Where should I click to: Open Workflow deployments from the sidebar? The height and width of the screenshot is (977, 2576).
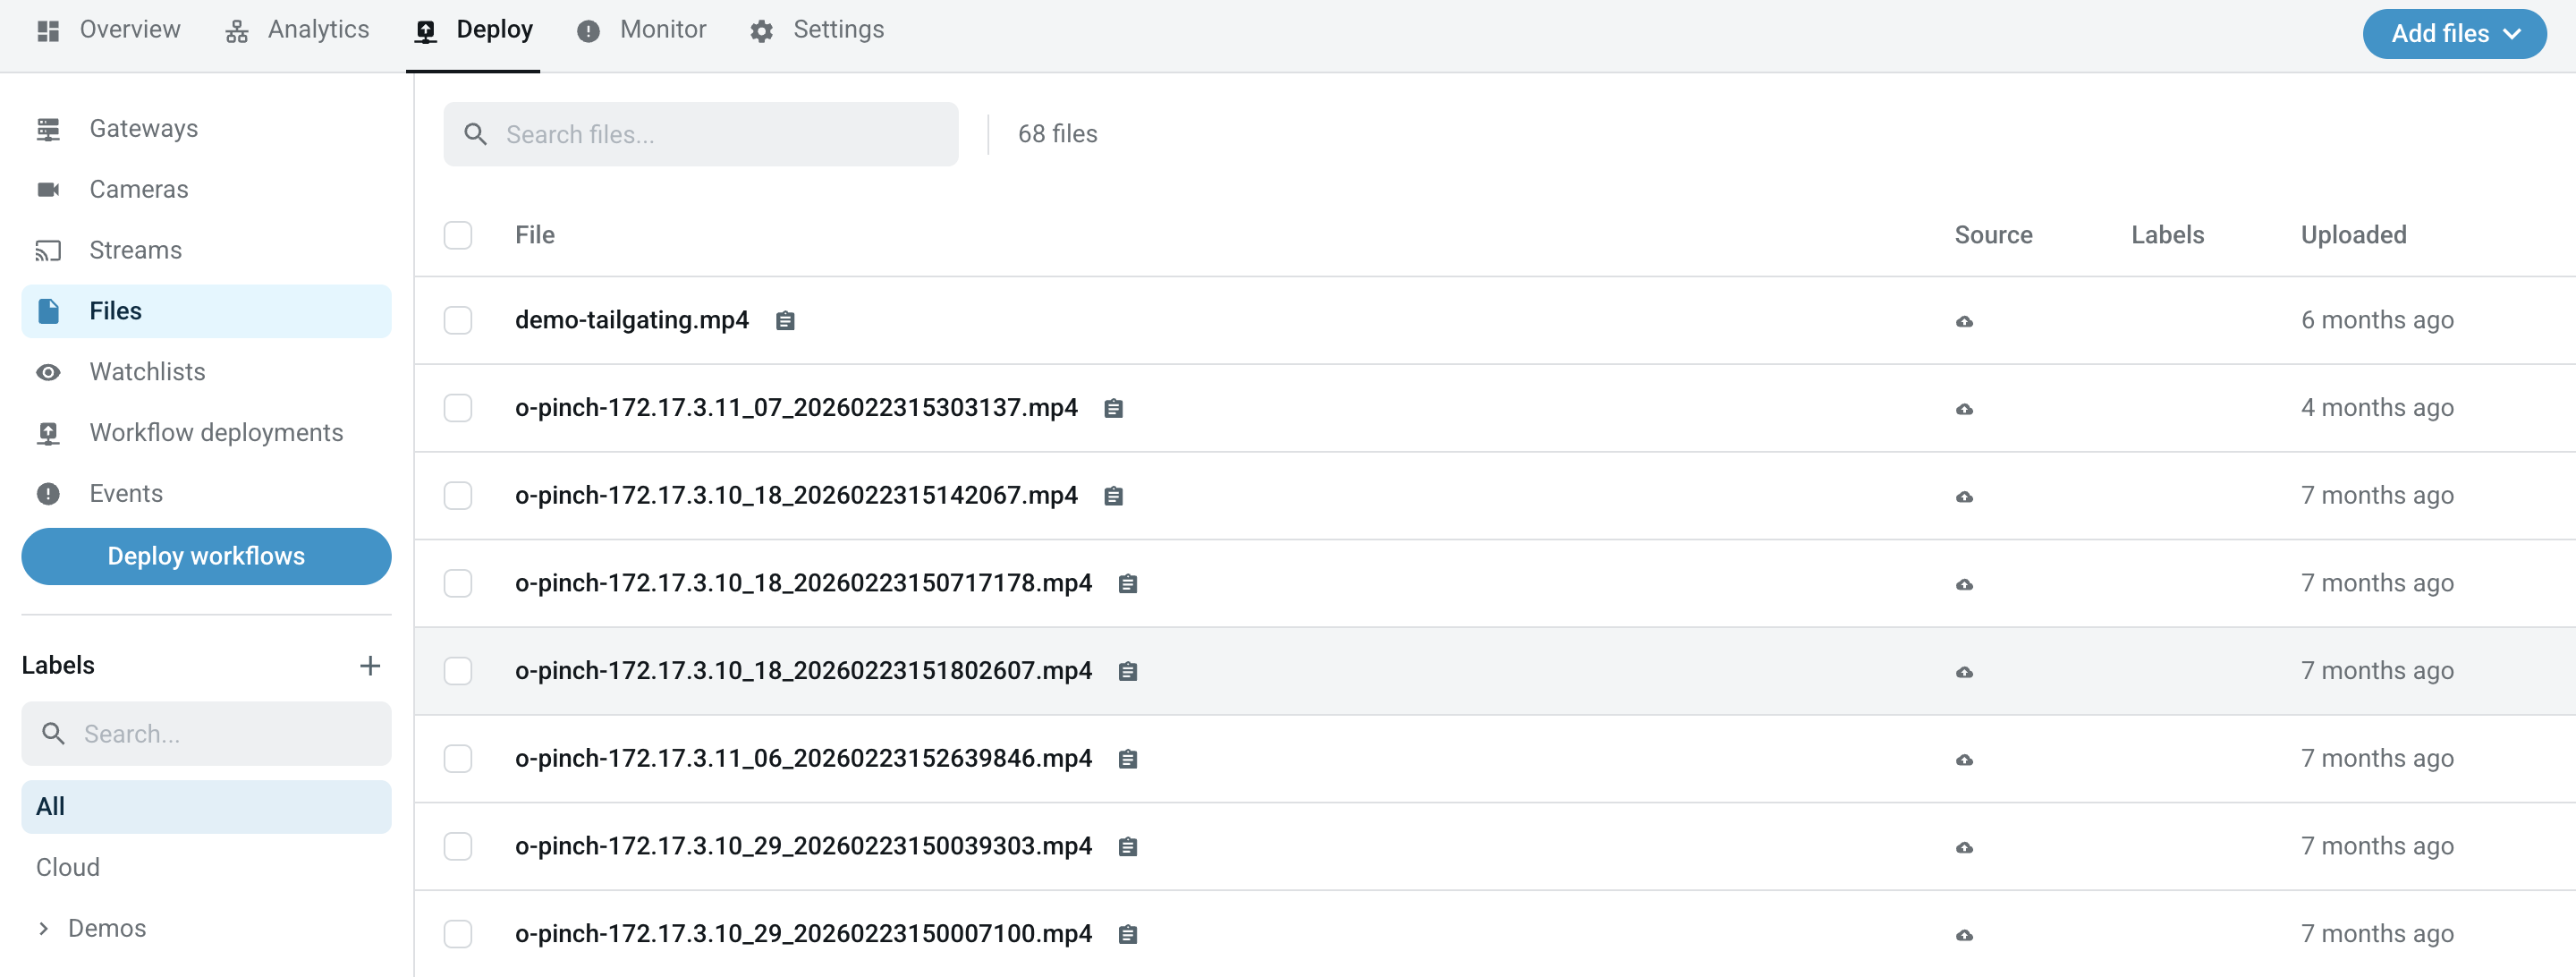pos(206,433)
